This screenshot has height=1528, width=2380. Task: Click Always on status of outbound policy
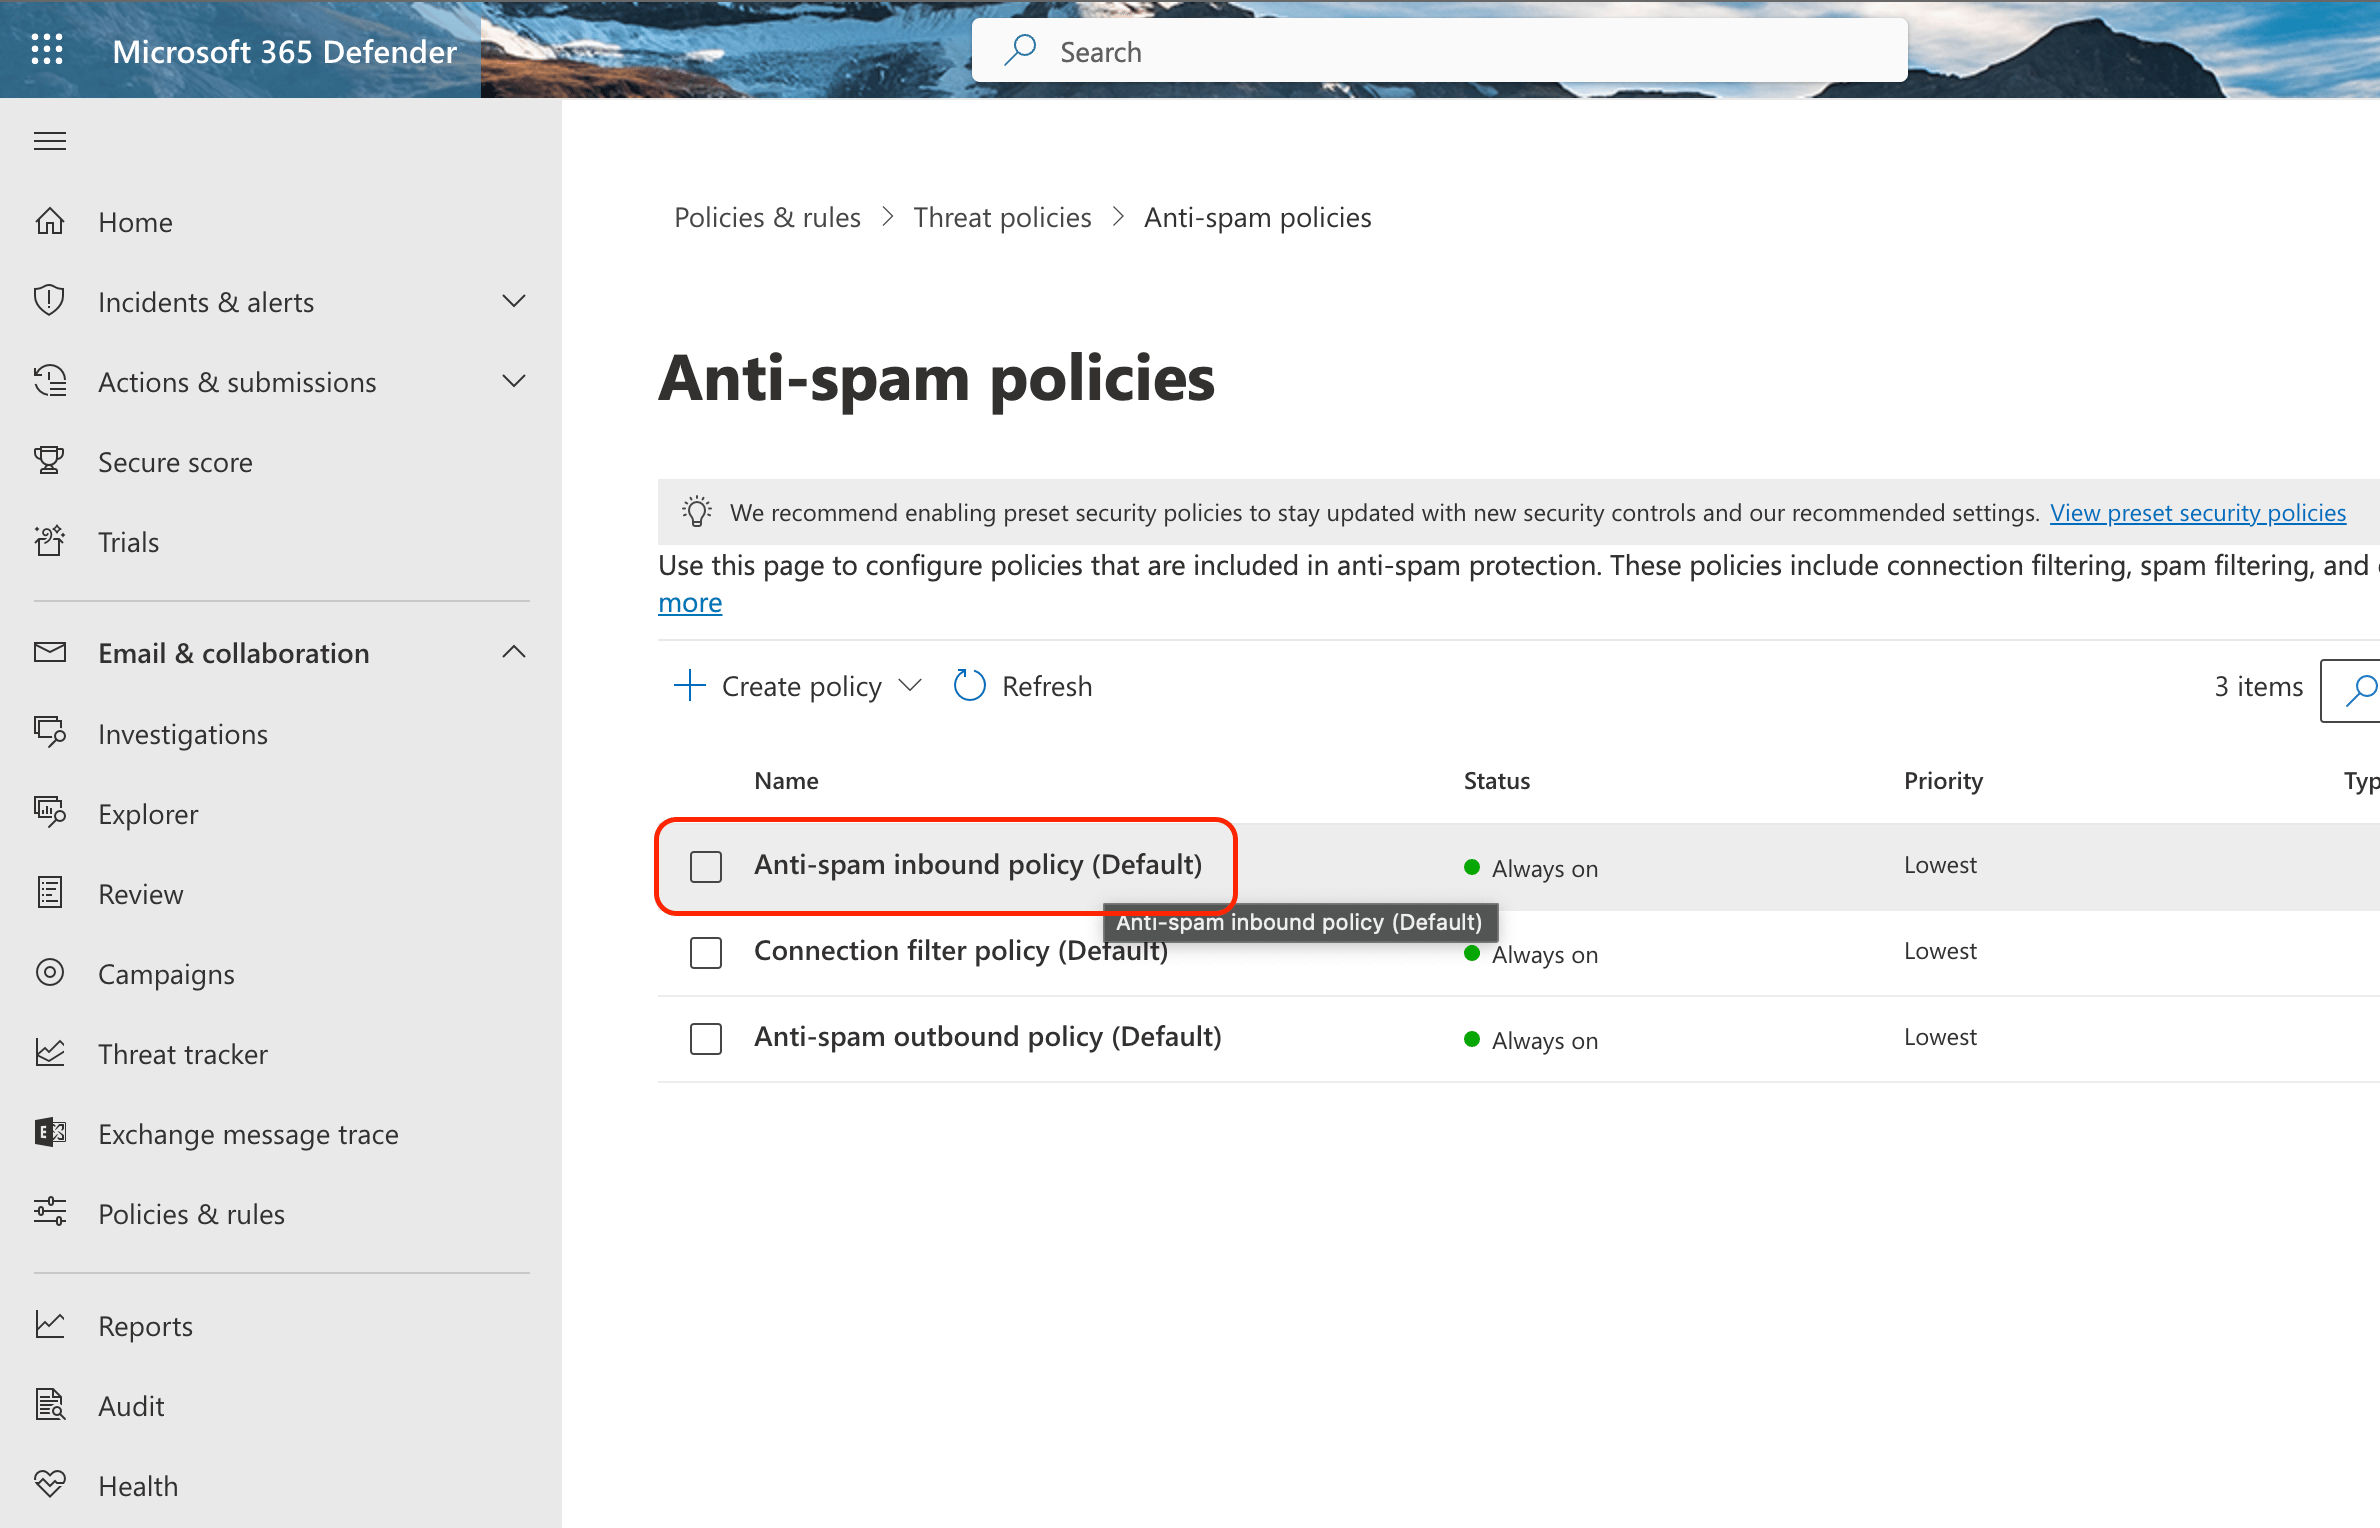coord(1531,1040)
